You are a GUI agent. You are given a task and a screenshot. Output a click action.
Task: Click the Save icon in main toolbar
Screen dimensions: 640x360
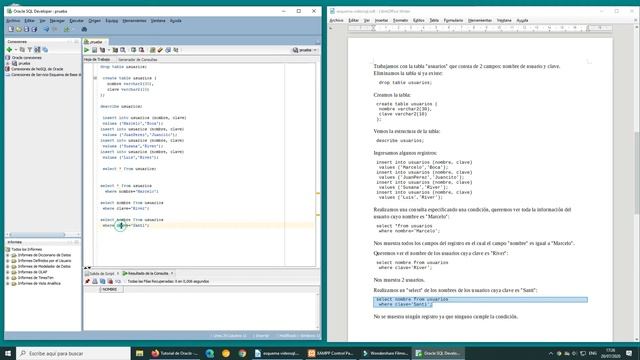pyautogui.click(x=27, y=29)
